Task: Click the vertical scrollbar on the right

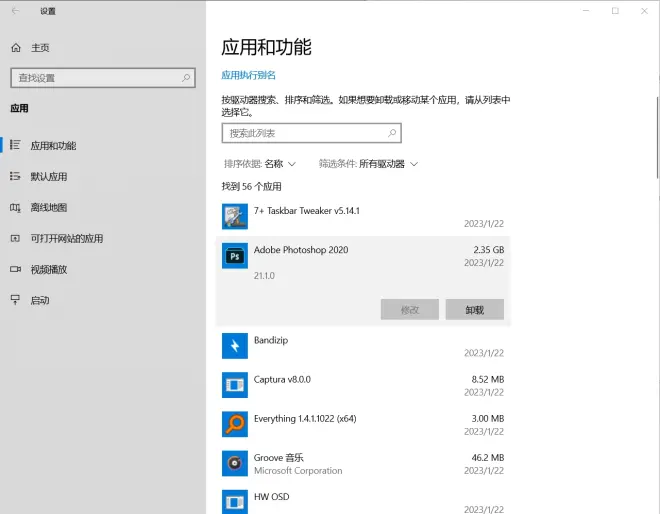Action: (657, 138)
